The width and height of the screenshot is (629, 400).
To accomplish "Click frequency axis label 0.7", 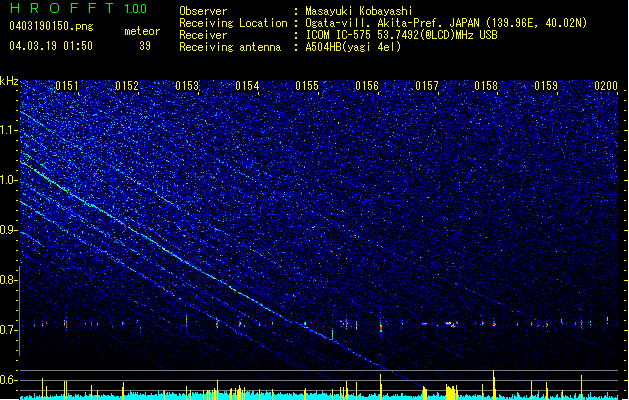I will [x=8, y=330].
